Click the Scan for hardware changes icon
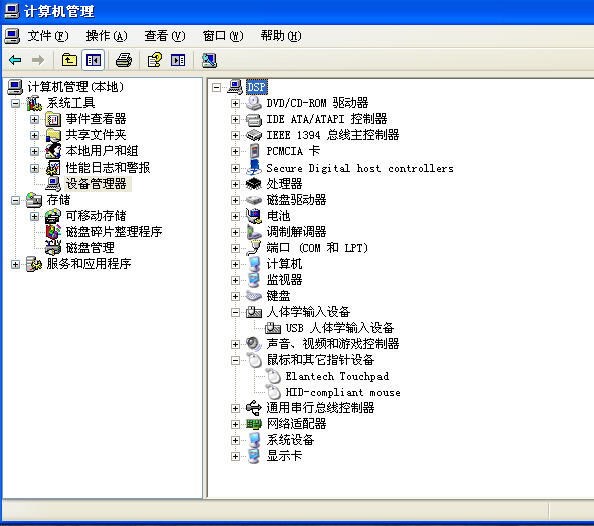594x526 pixels. (209, 60)
